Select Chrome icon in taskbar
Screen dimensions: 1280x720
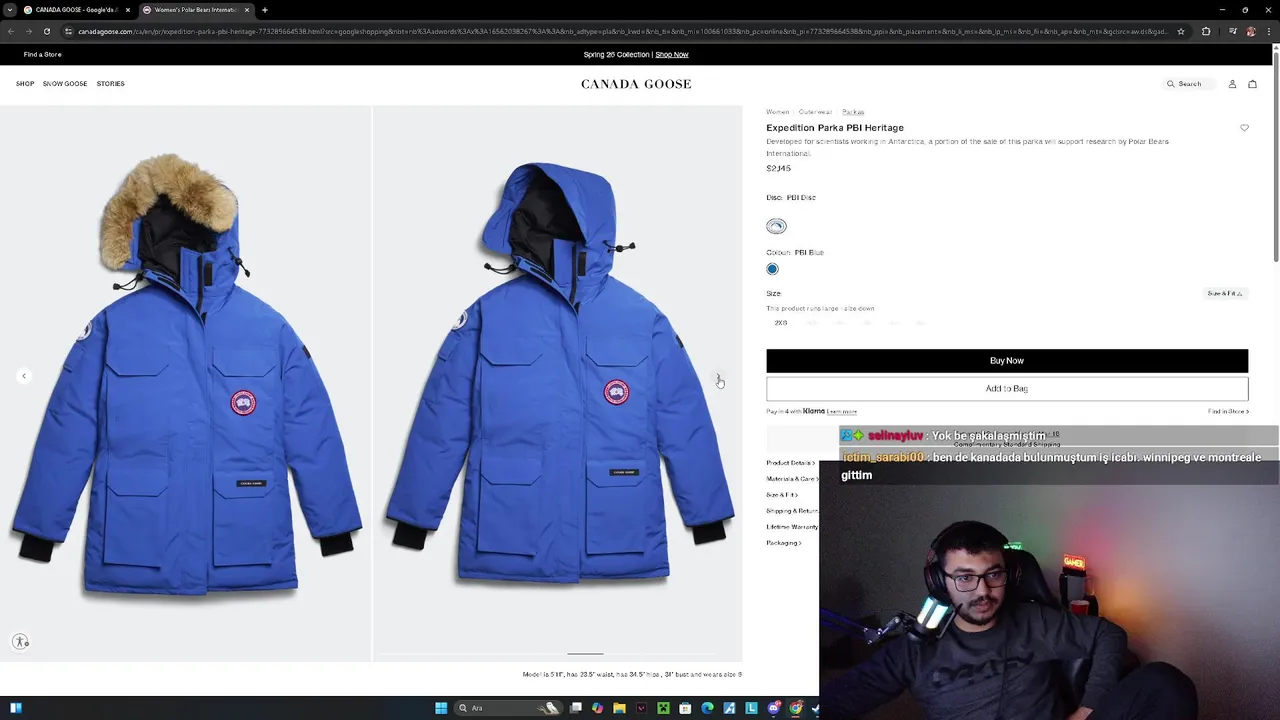pyautogui.click(x=796, y=708)
